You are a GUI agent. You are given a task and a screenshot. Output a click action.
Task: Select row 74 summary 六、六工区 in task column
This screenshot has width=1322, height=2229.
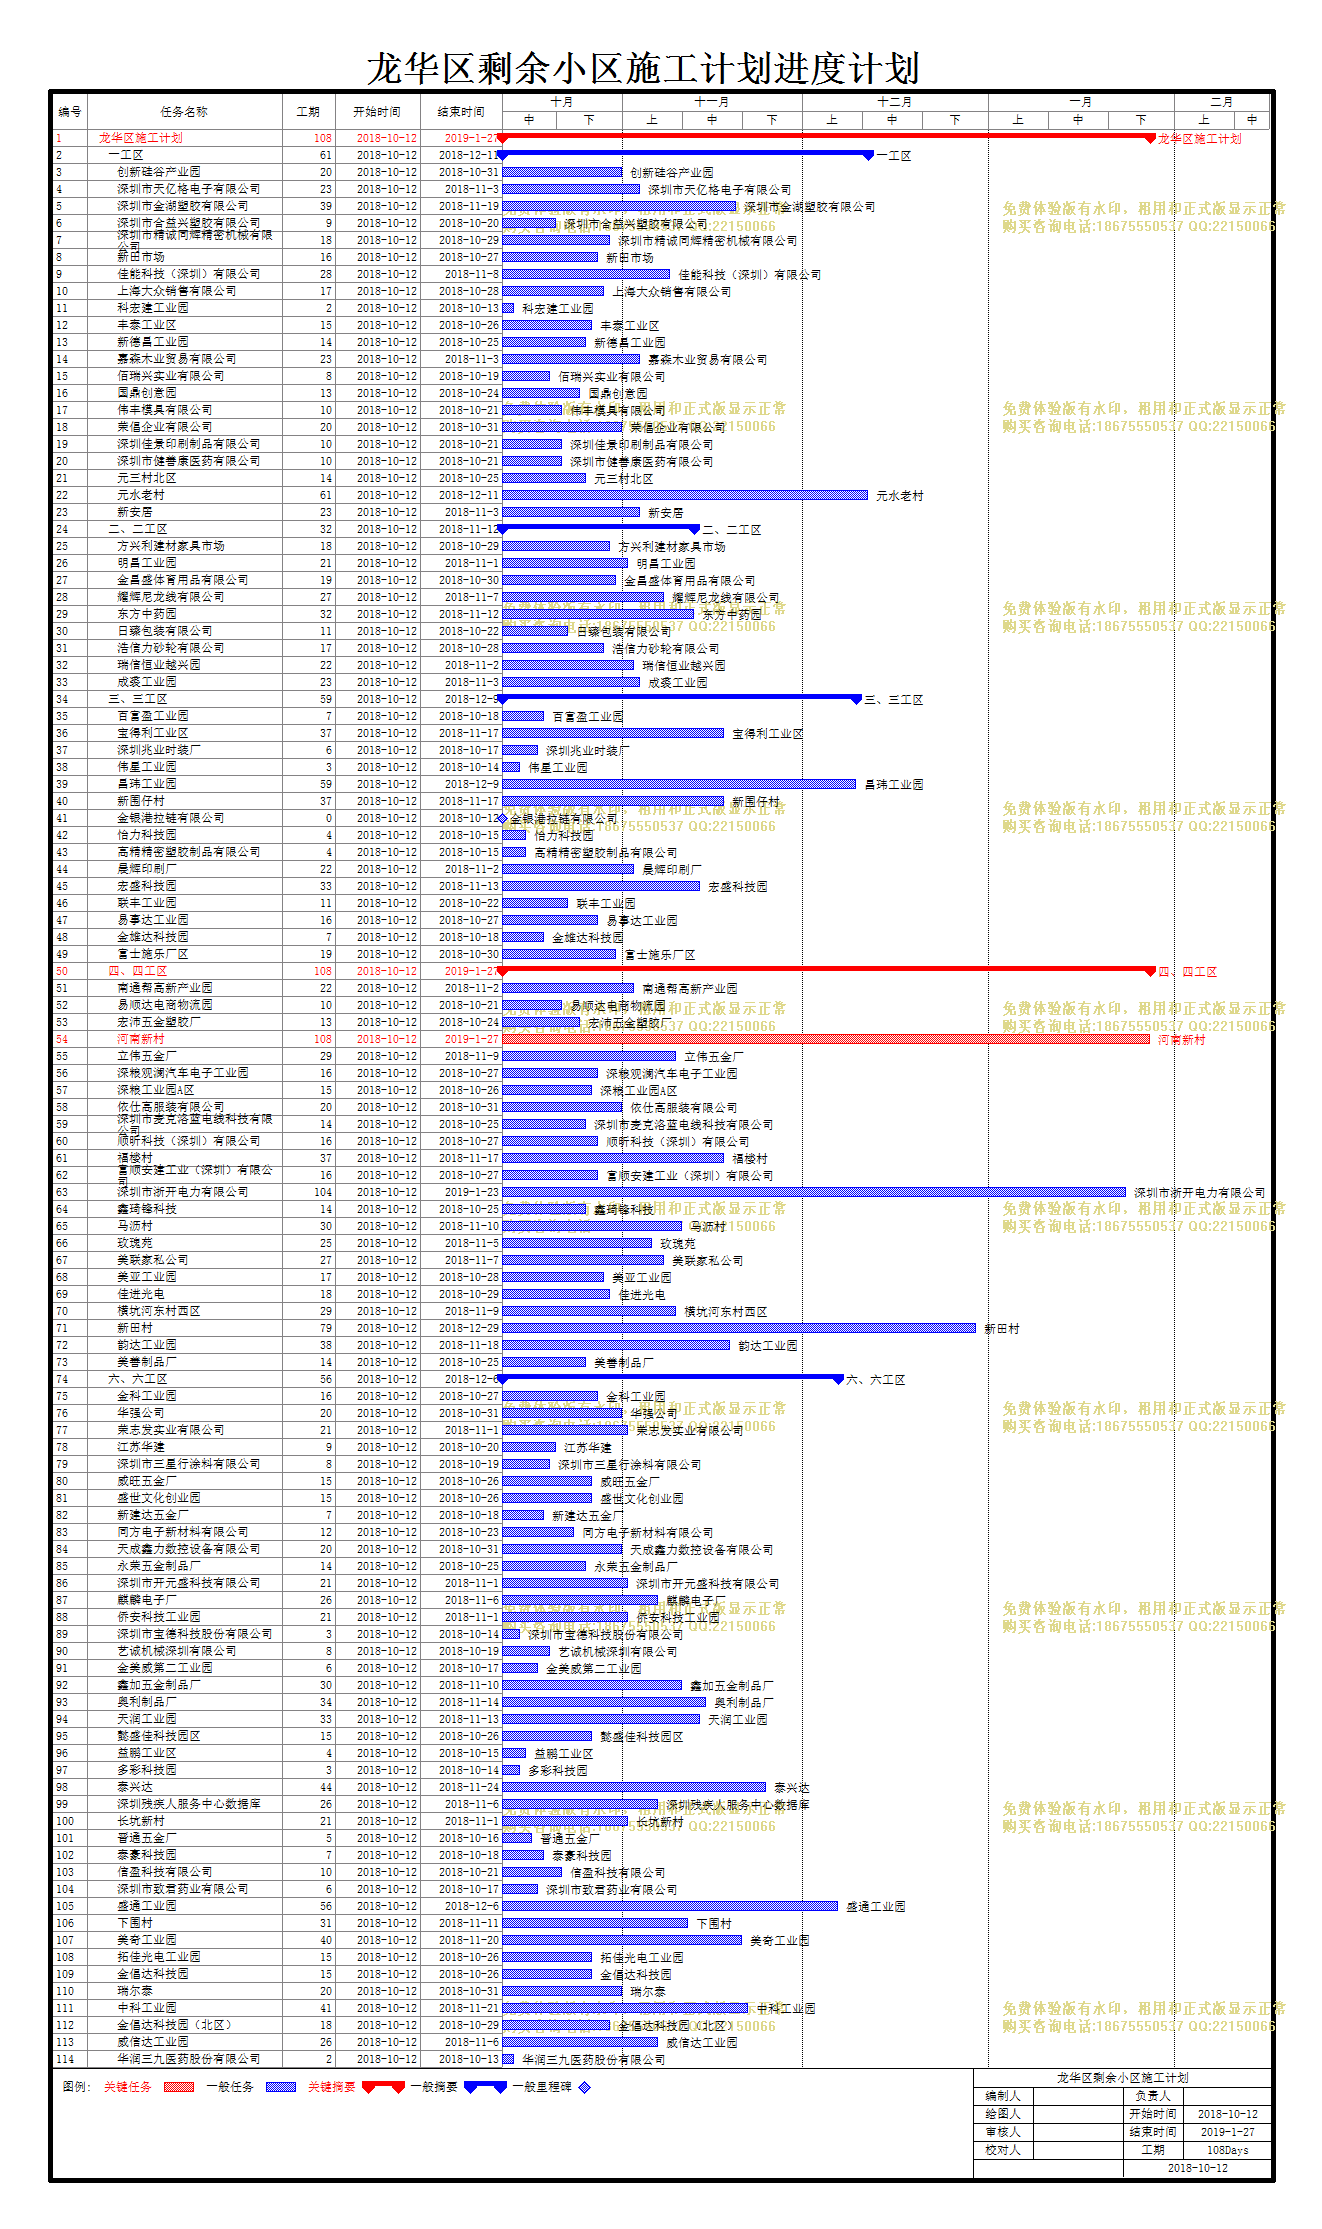pos(138,1379)
